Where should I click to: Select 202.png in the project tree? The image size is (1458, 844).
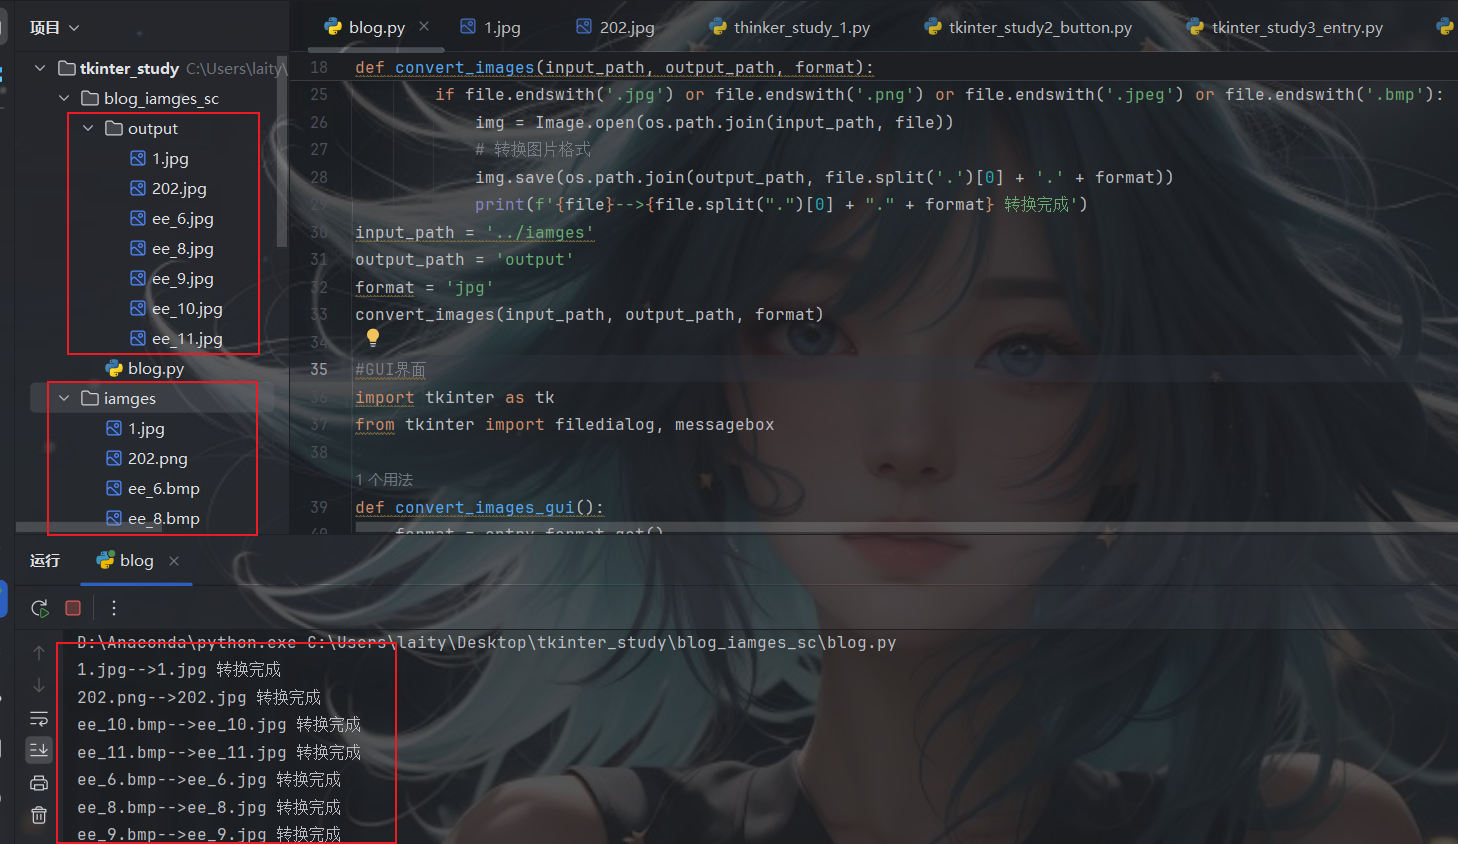click(x=158, y=458)
